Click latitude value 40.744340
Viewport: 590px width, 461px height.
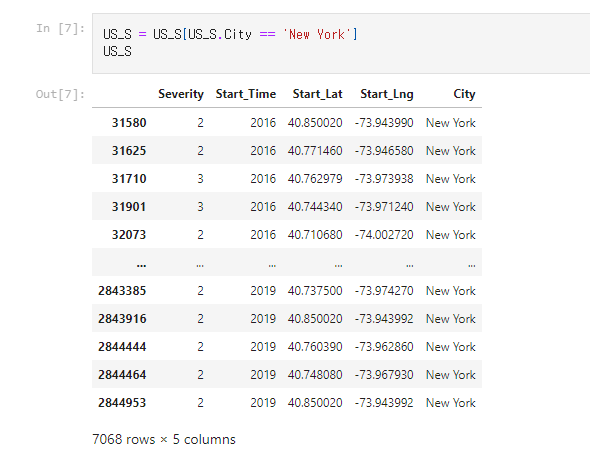315,207
